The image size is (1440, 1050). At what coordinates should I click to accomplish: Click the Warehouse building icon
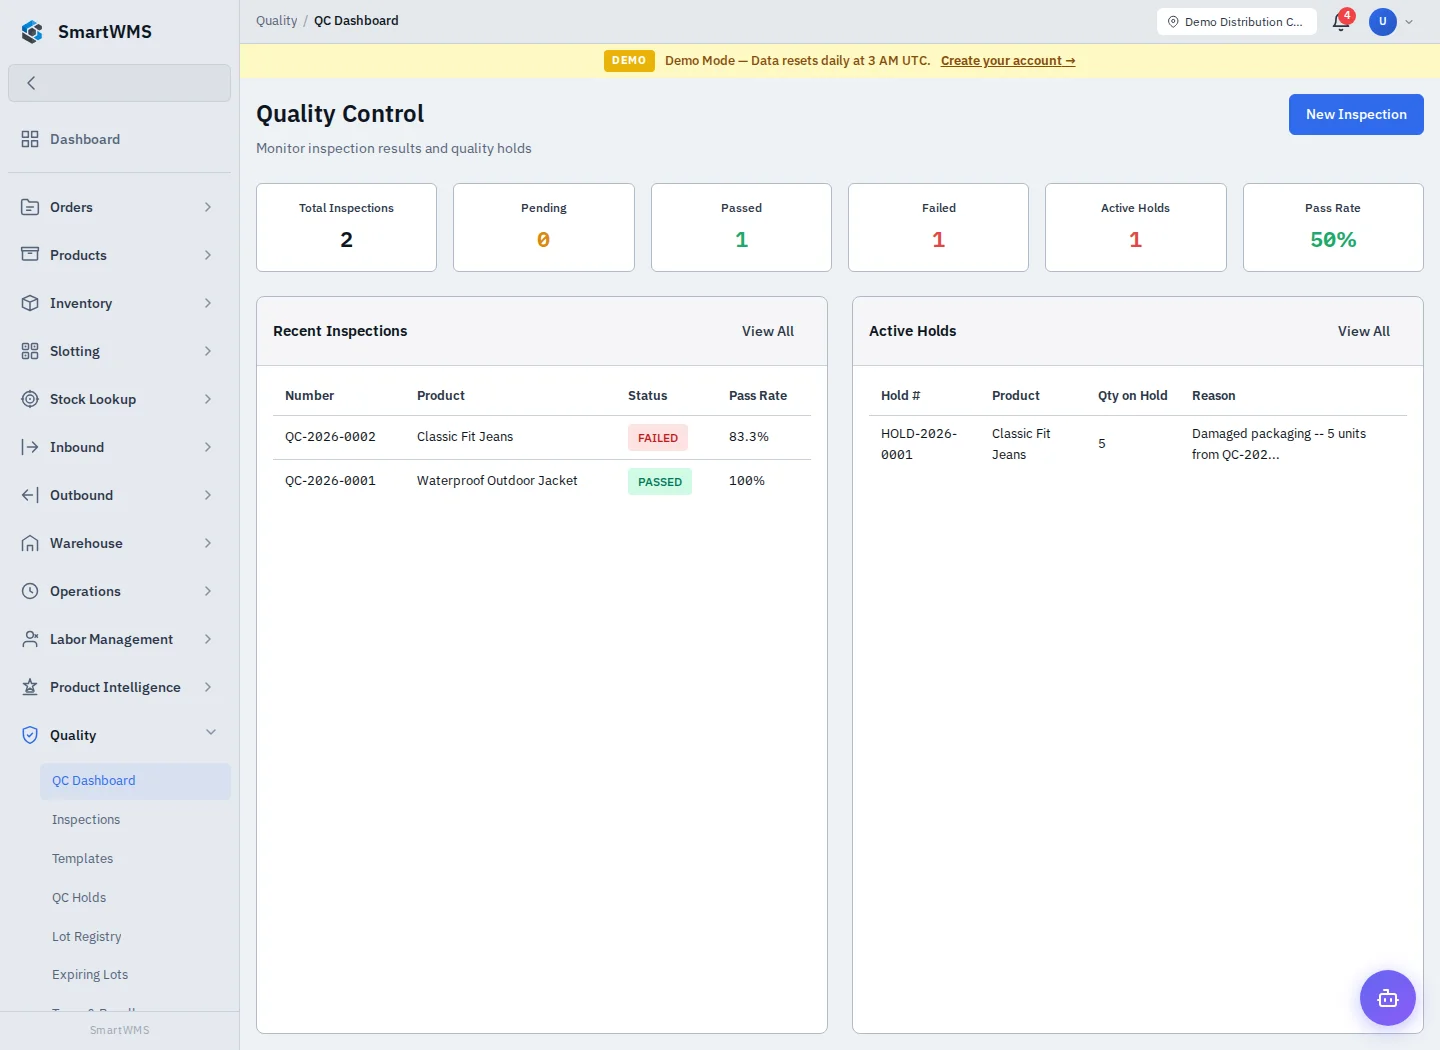click(x=30, y=543)
